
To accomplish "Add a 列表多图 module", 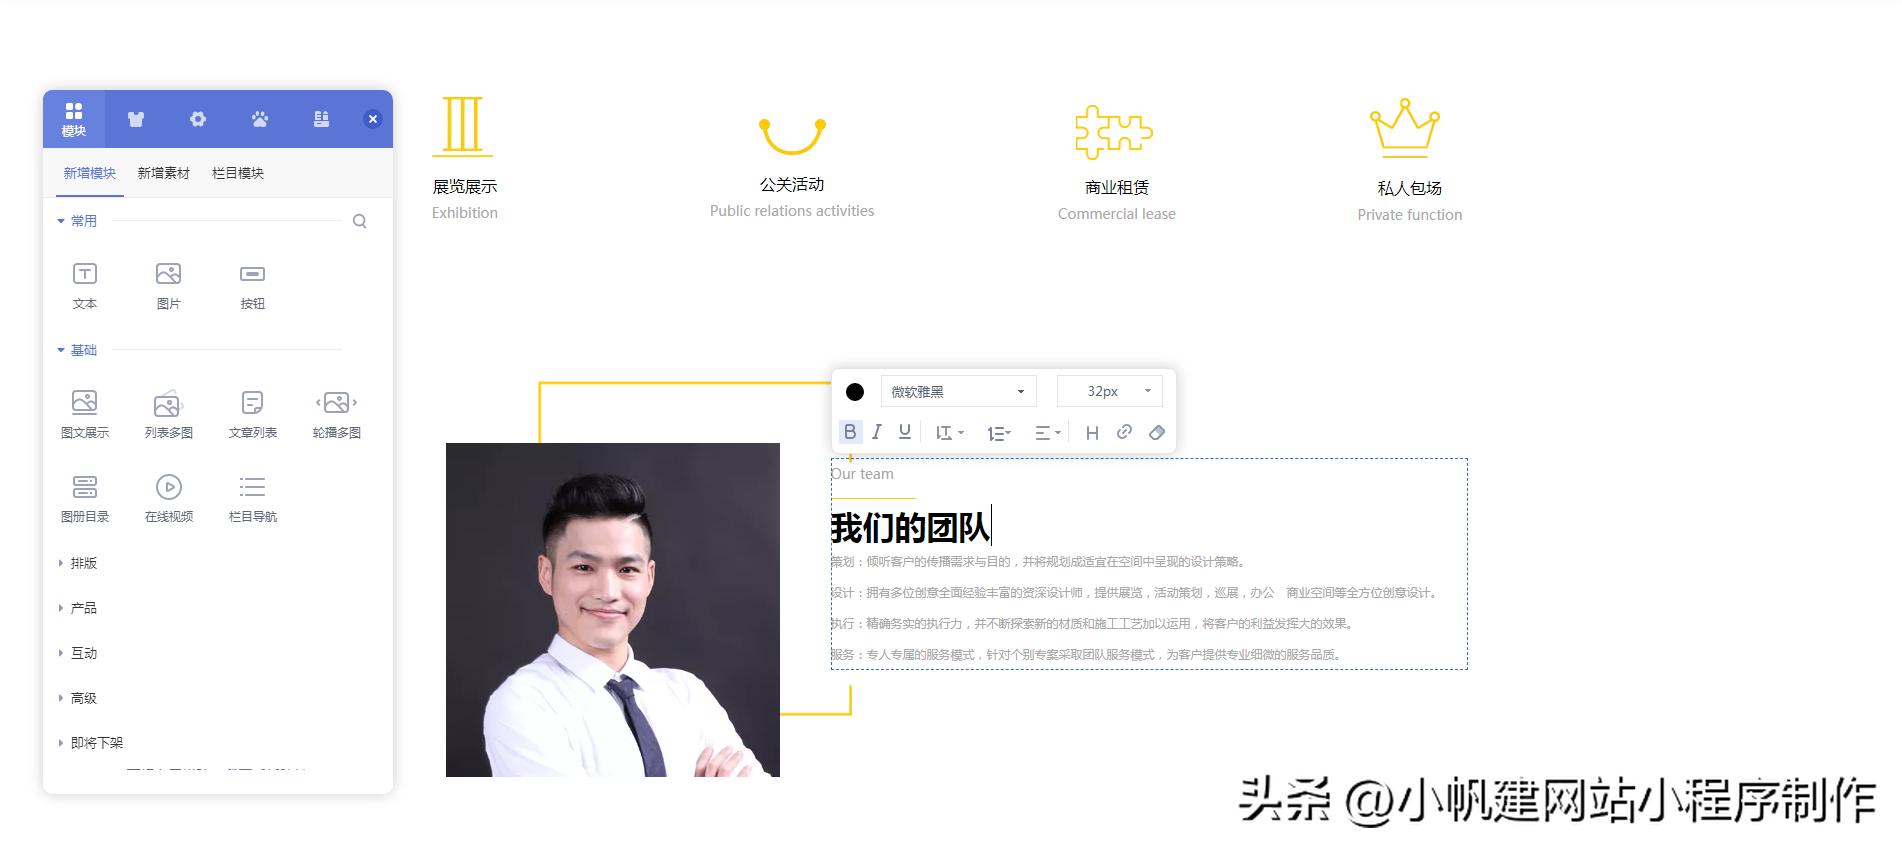I will click(x=169, y=414).
